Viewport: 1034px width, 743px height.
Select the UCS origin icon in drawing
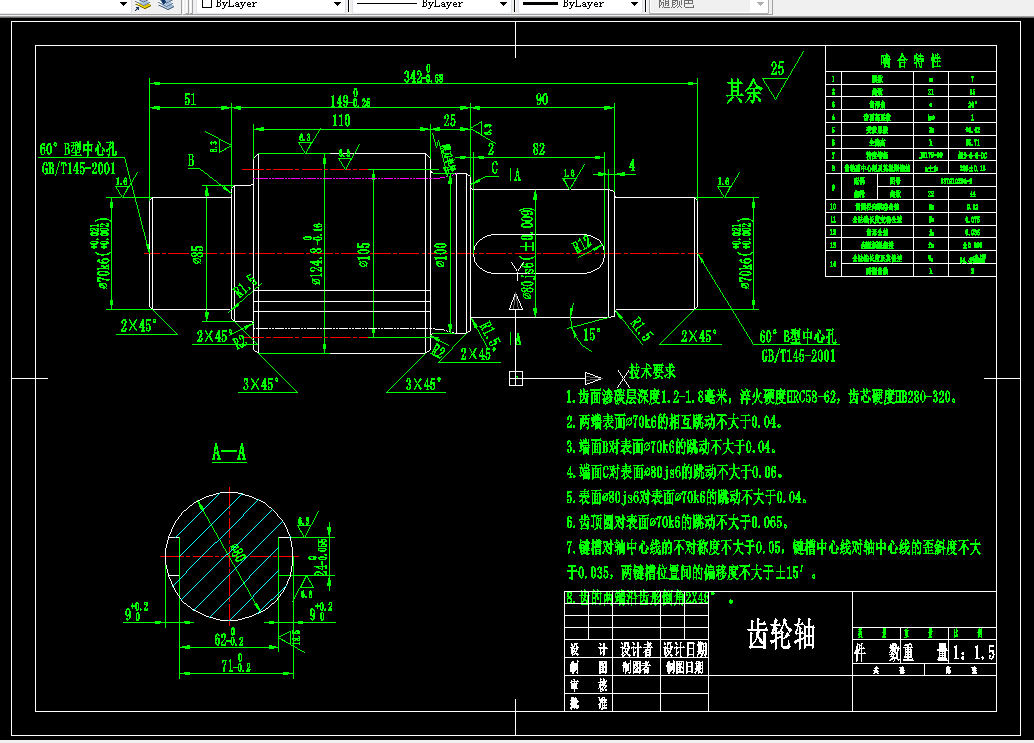(516, 378)
